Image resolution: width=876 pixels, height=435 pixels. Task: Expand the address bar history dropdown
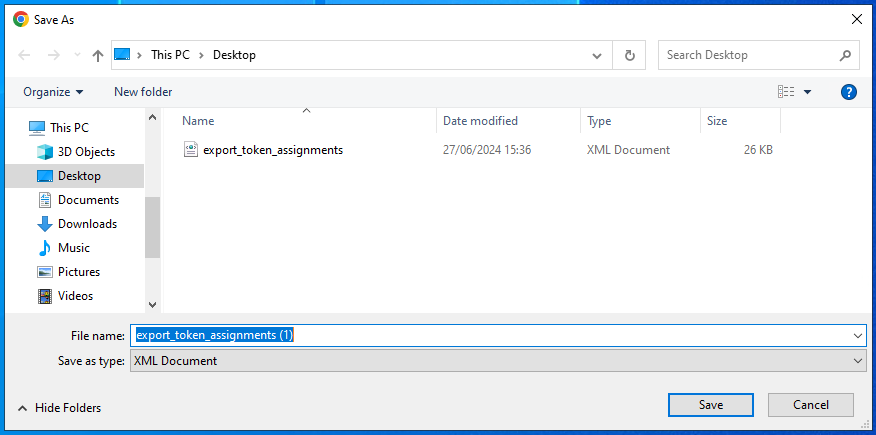[x=597, y=55]
